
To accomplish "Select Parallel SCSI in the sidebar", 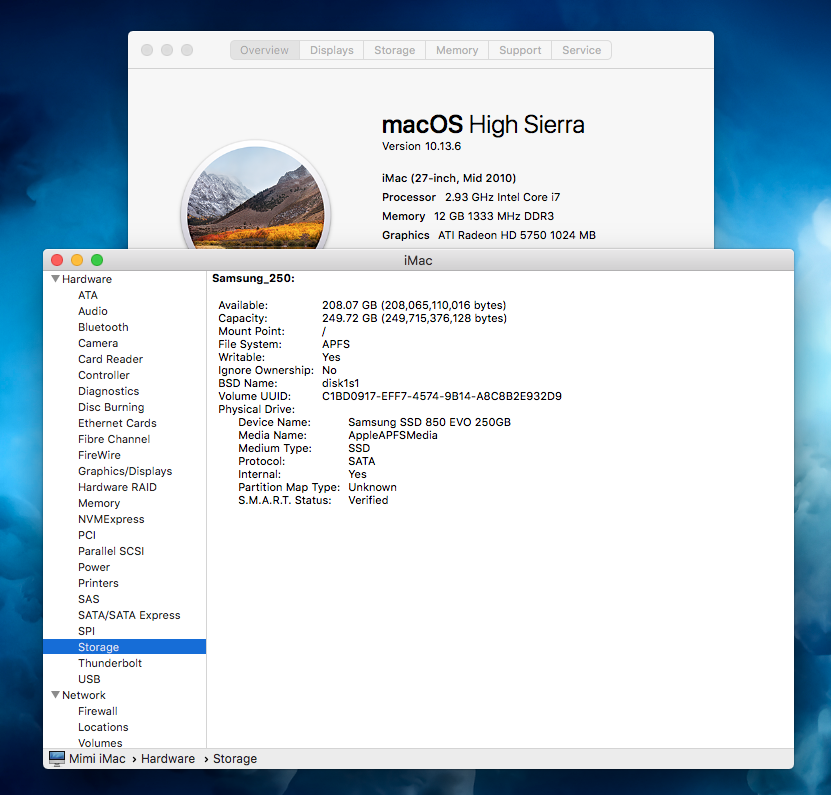I will (111, 551).
